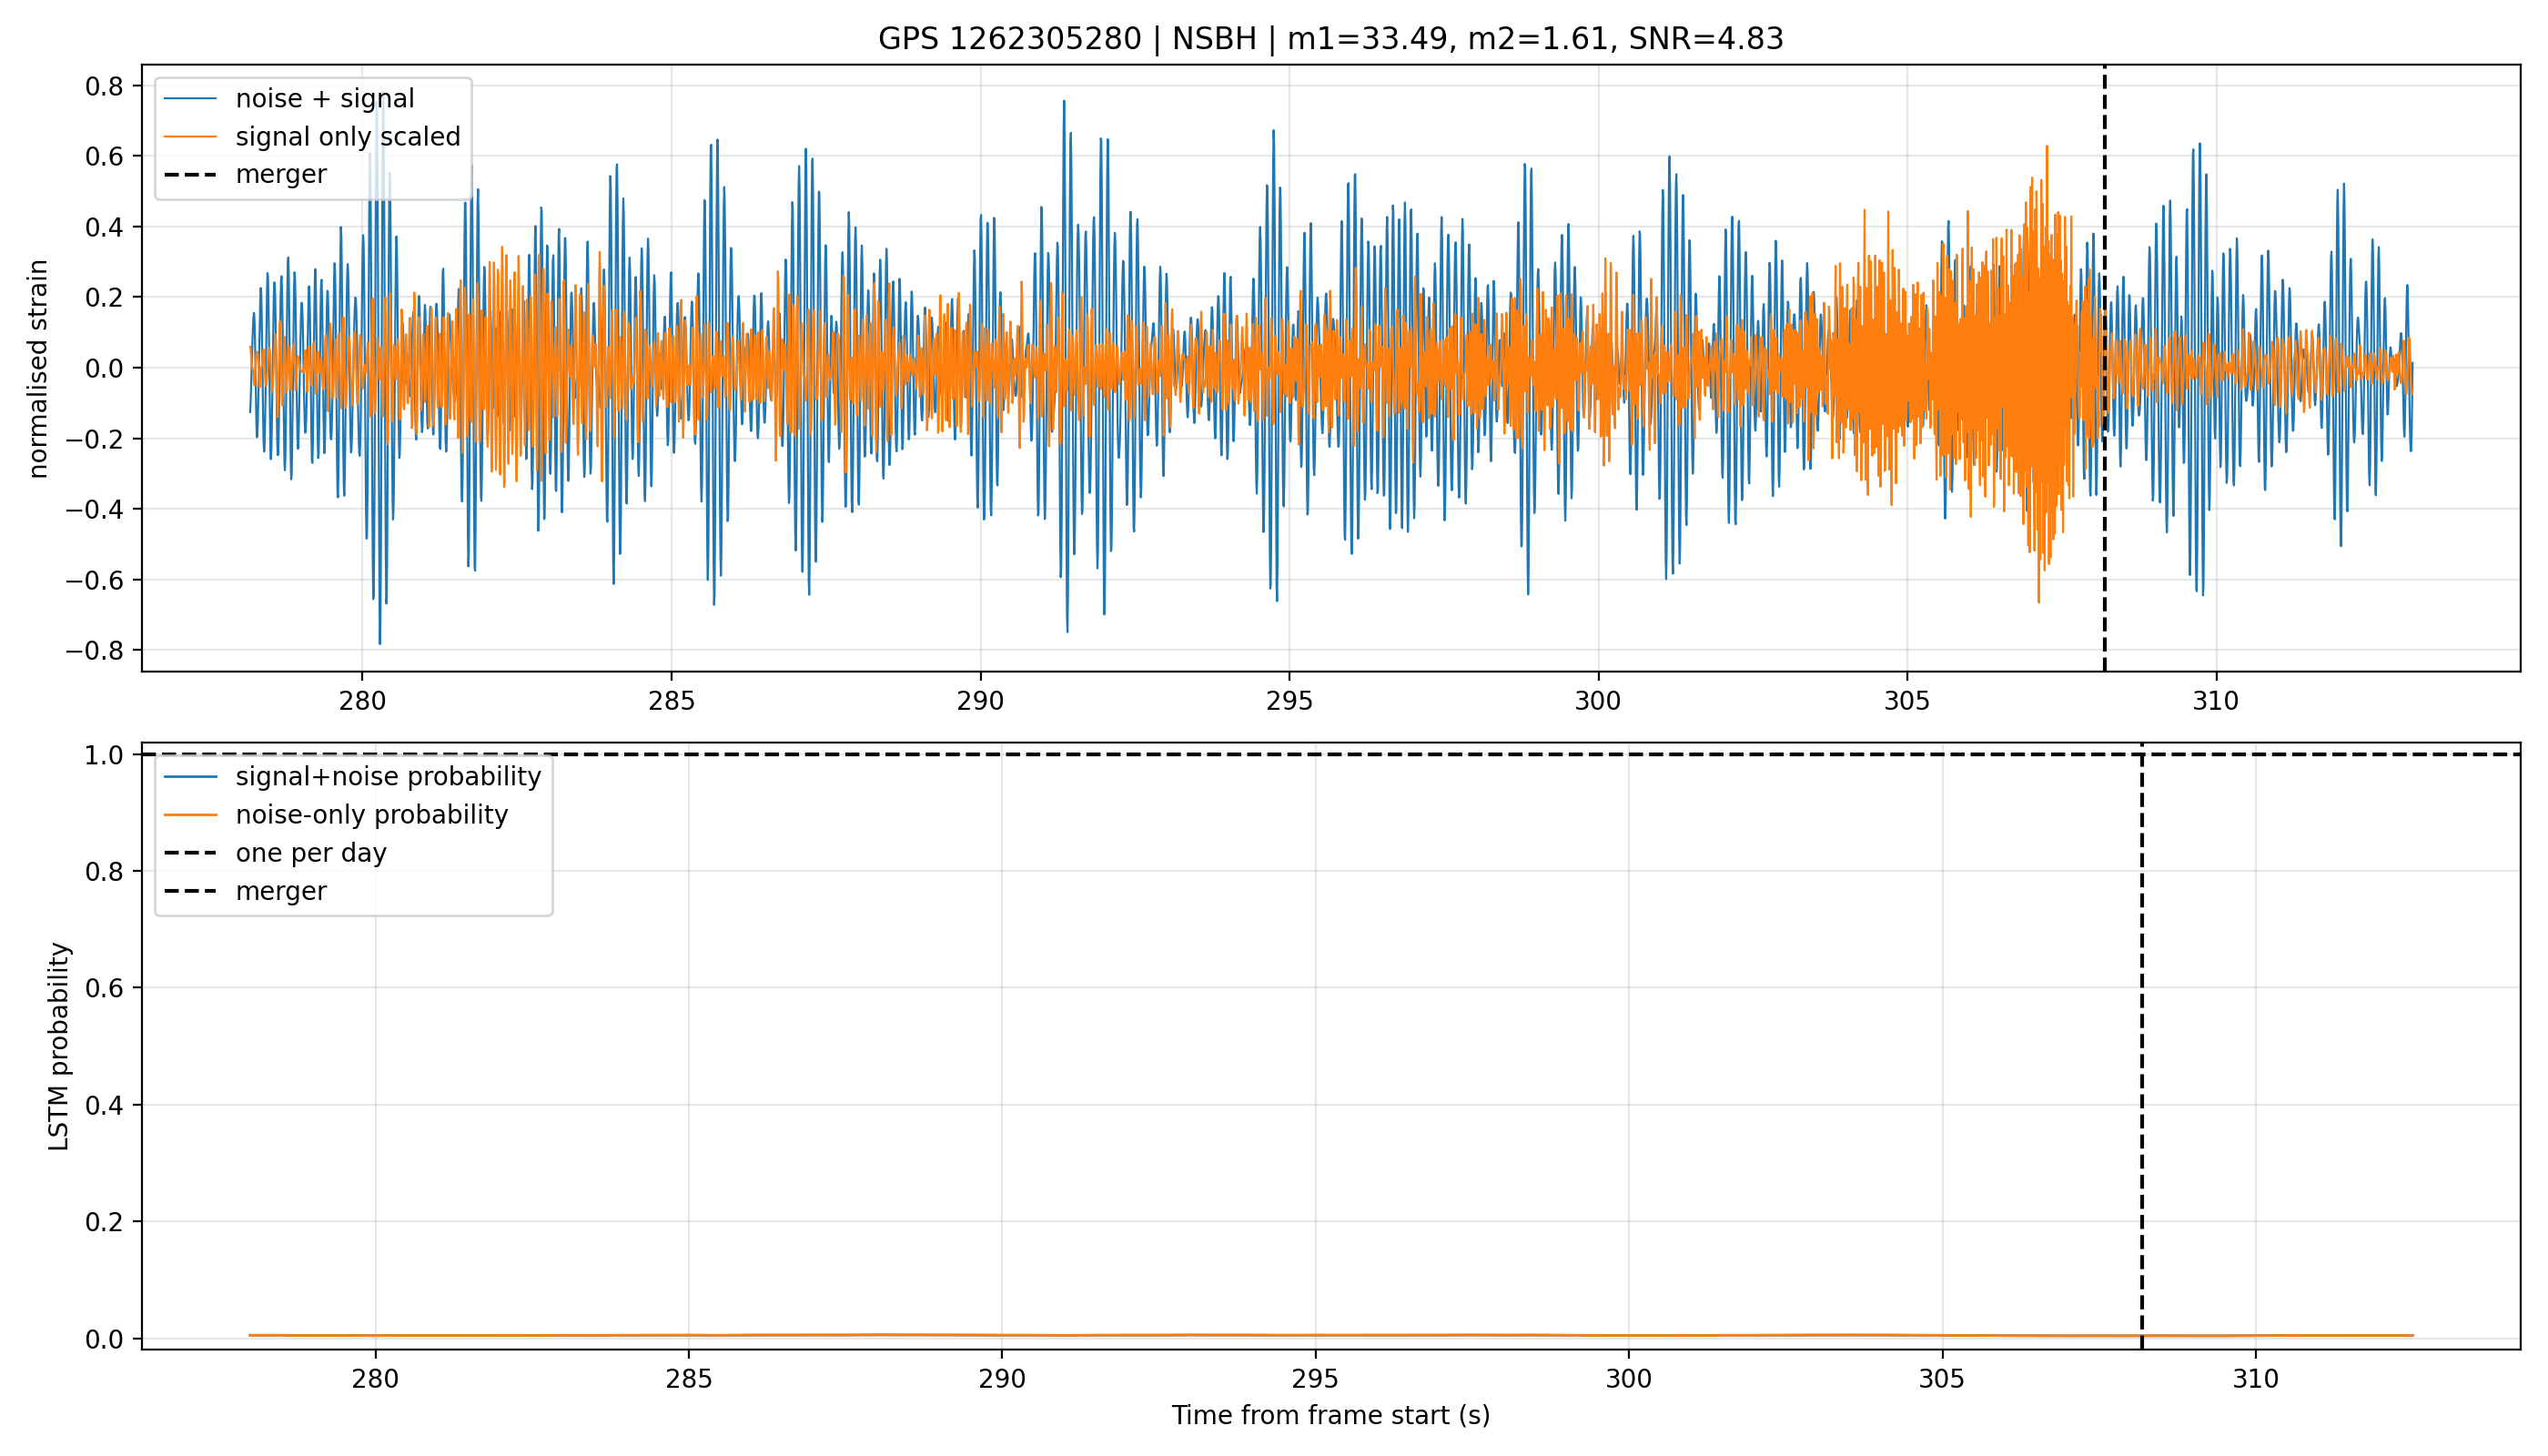Screen dimensions: 2548x1456
Task: Click the orange swatch for noise-only probability
Action: pyautogui.click(x=190, y=814)
